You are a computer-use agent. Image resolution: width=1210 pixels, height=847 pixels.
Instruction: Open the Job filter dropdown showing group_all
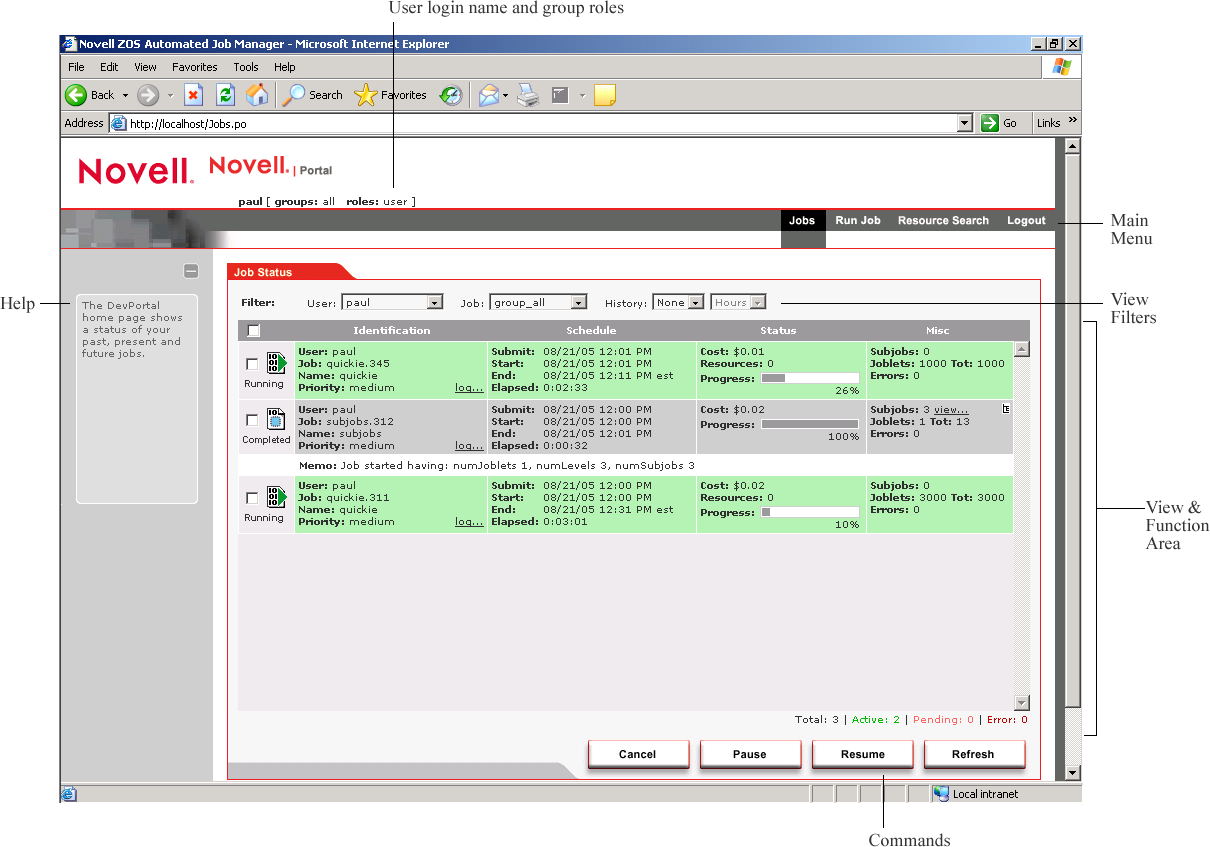point(538,302)
